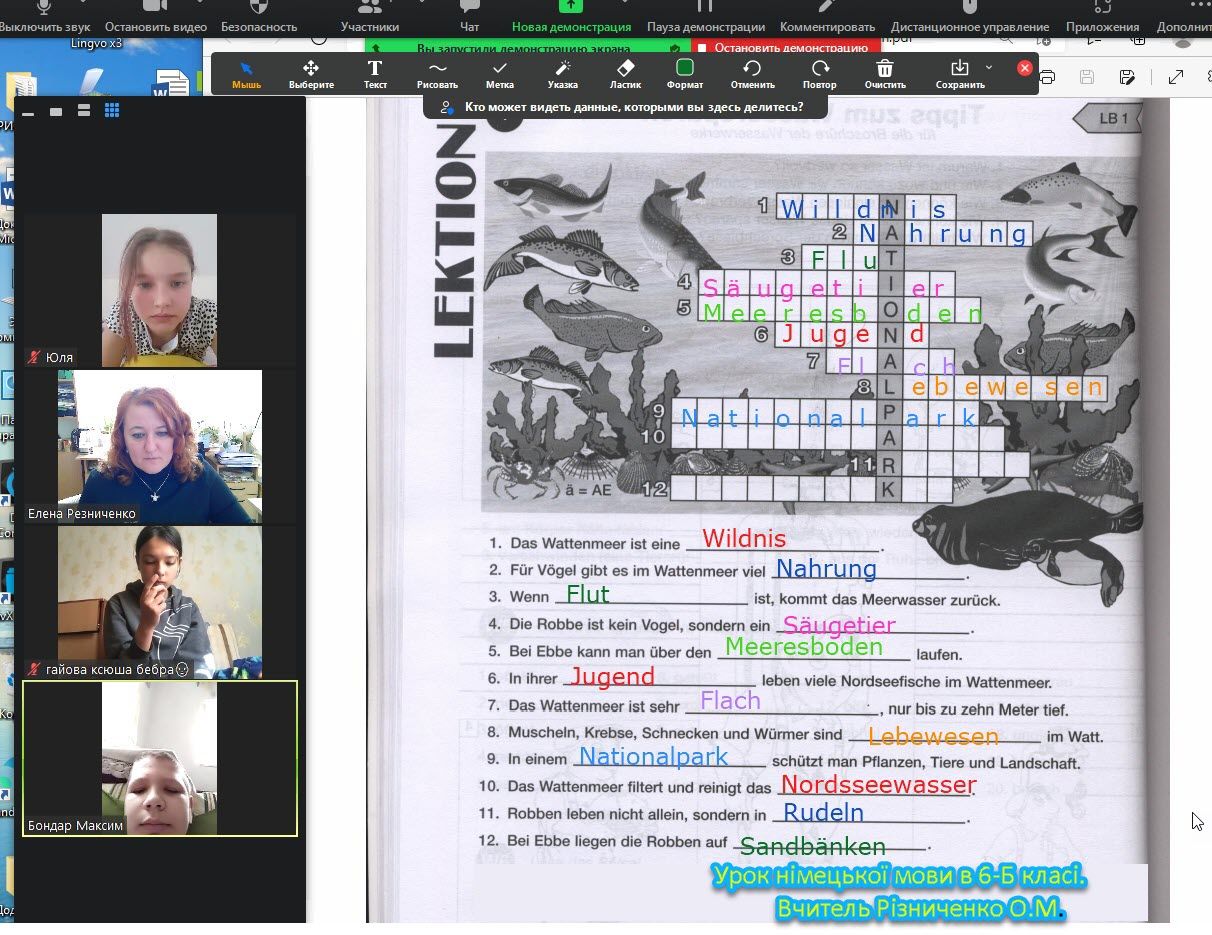Activate the Текст tool in annotation toolbar

click(x=375, y=74)
